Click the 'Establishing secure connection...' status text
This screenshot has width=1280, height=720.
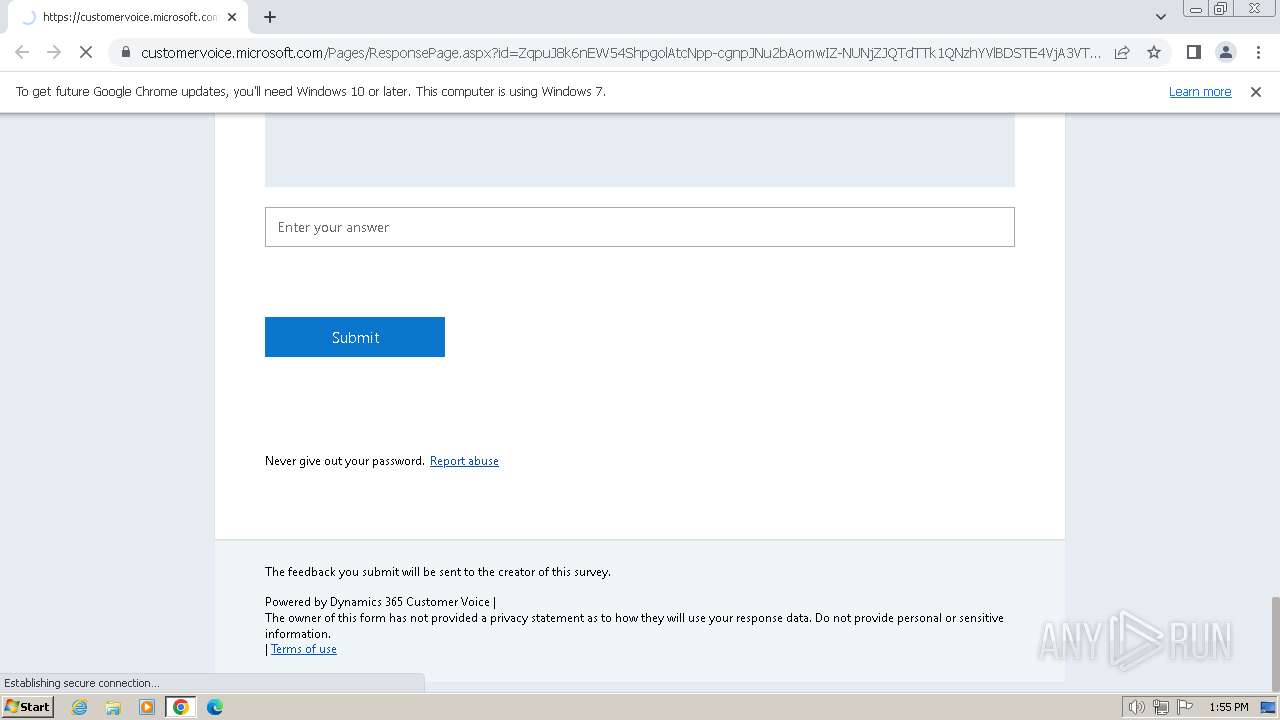[x=81, y=683]
